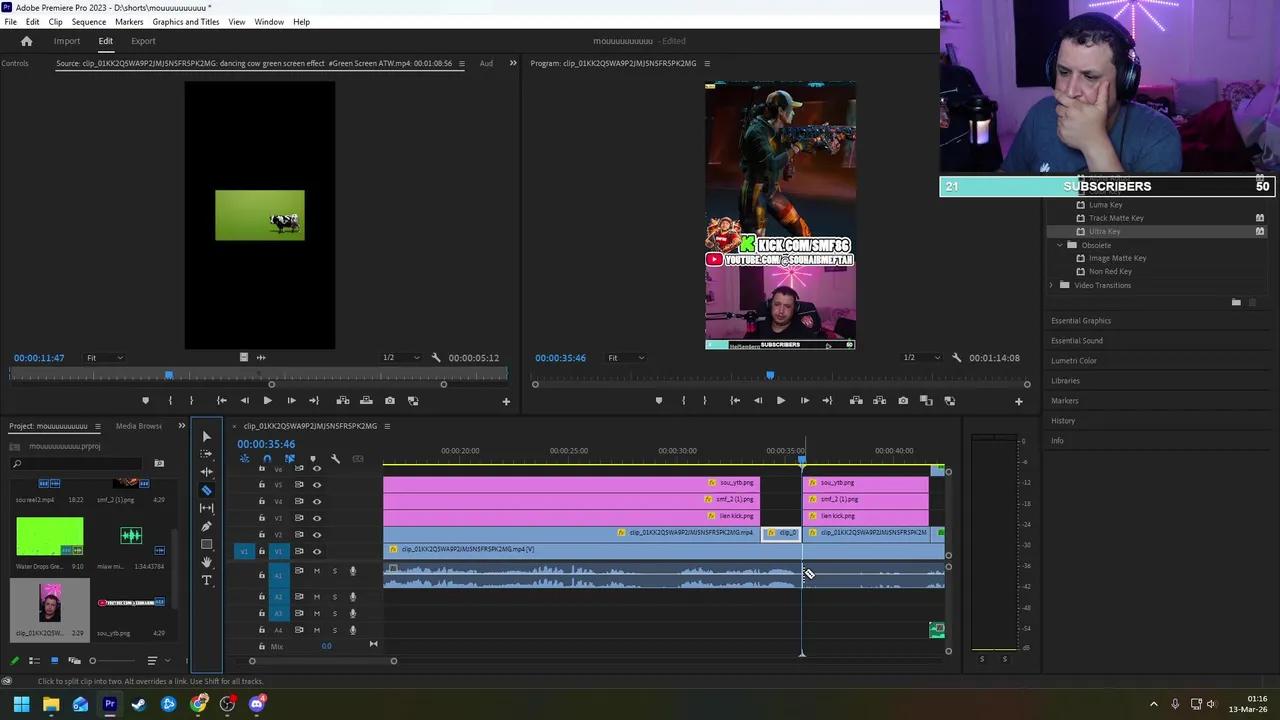
Task: Mute audio track A1
Action: pos(317,571)
